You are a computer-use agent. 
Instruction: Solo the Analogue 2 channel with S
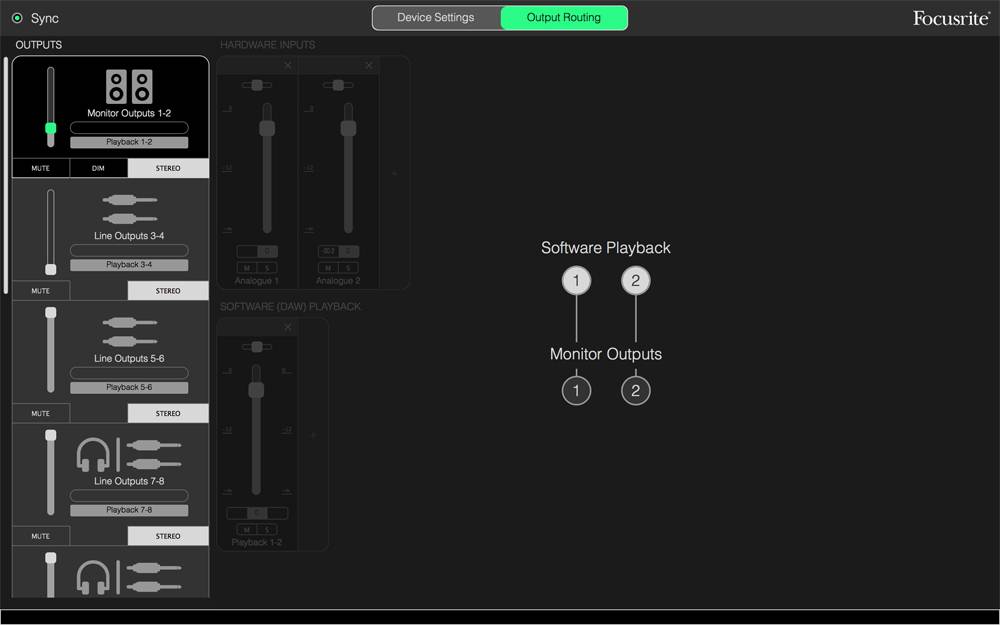[348, 268]
